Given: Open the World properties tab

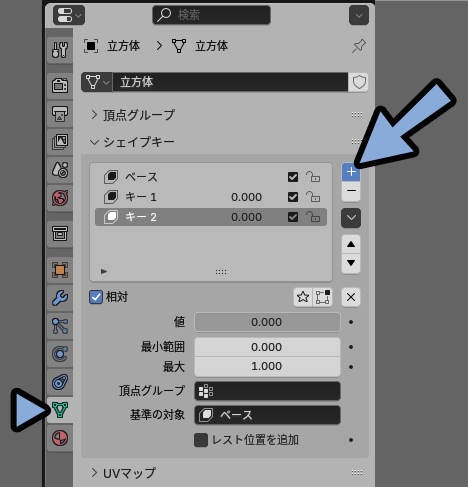Looking at the screenshot, I should [60, 198].
